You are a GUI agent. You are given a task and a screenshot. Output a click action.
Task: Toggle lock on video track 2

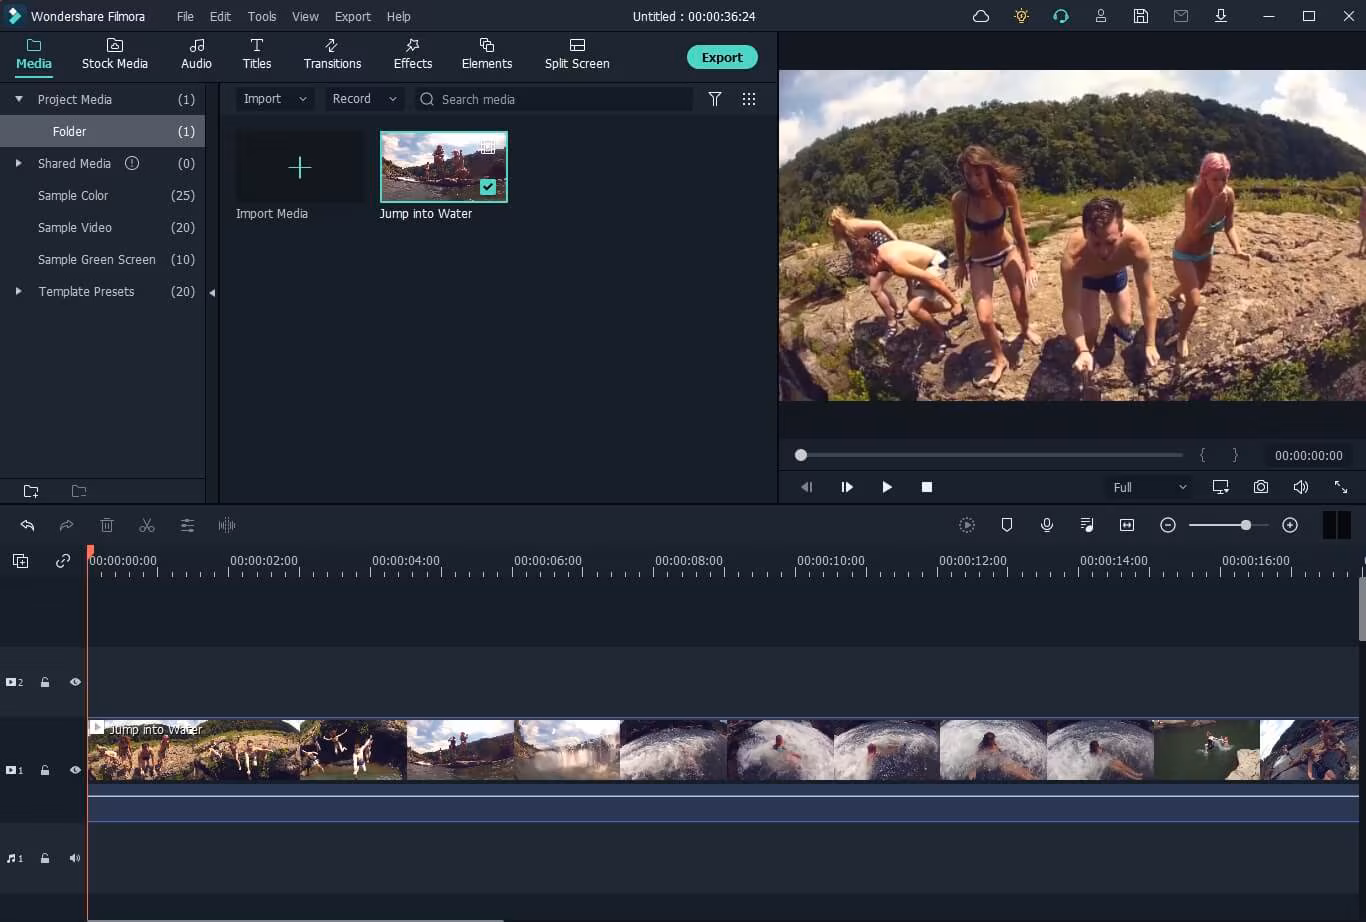pos(45,682)
